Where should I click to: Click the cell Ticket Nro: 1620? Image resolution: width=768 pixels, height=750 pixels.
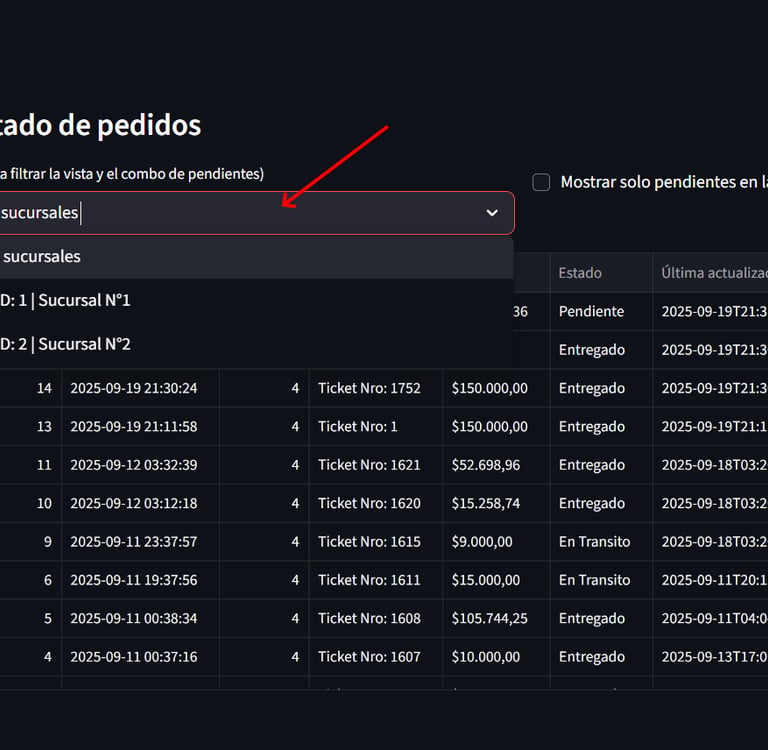[376, 504]
